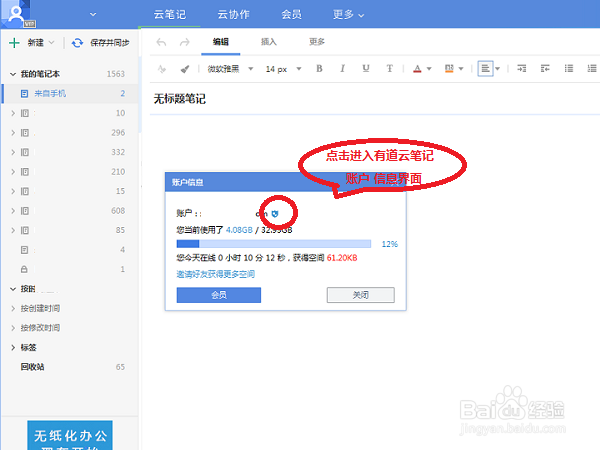Viewport: 600px width, 450px height.
Task: Click the 无标题笔记 title field
Action: (x=180, y=99)
